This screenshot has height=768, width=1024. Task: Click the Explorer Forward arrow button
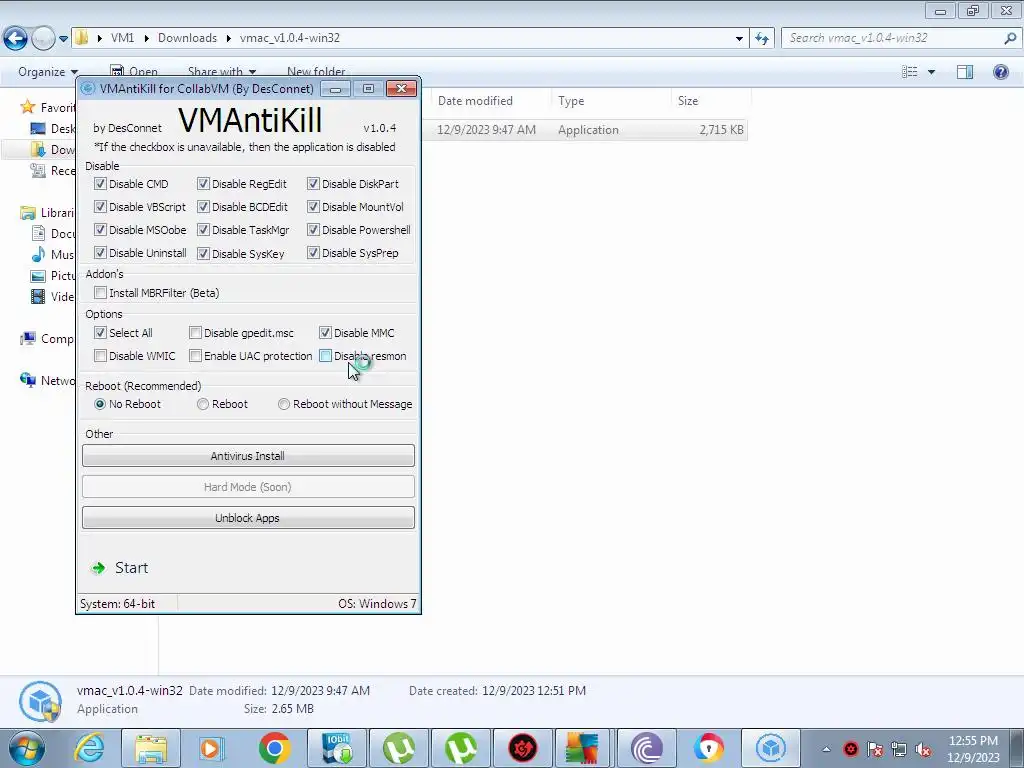tap(43, 39)
